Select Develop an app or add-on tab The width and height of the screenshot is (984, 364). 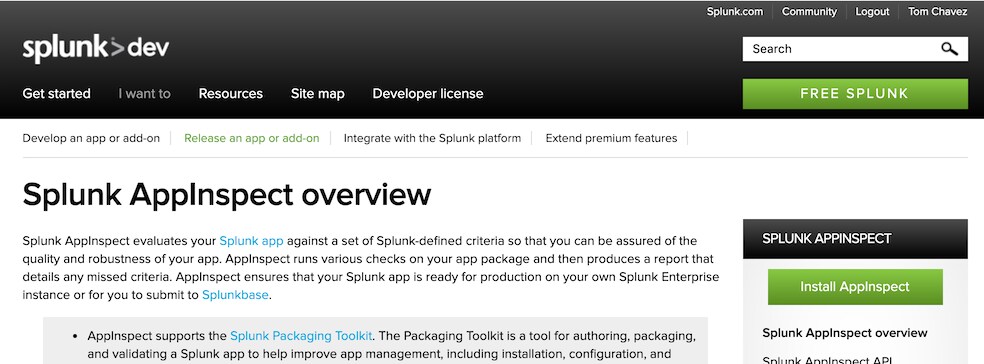(91, 138)
